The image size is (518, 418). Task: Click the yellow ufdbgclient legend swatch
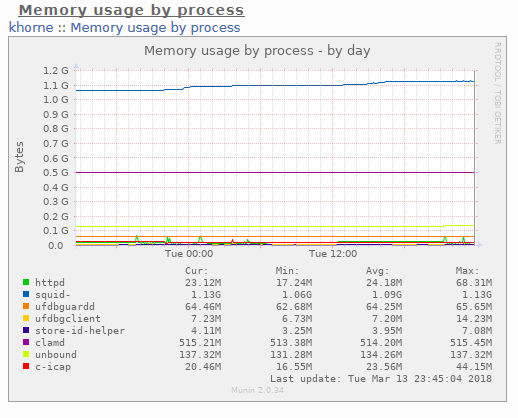point(26,318)
